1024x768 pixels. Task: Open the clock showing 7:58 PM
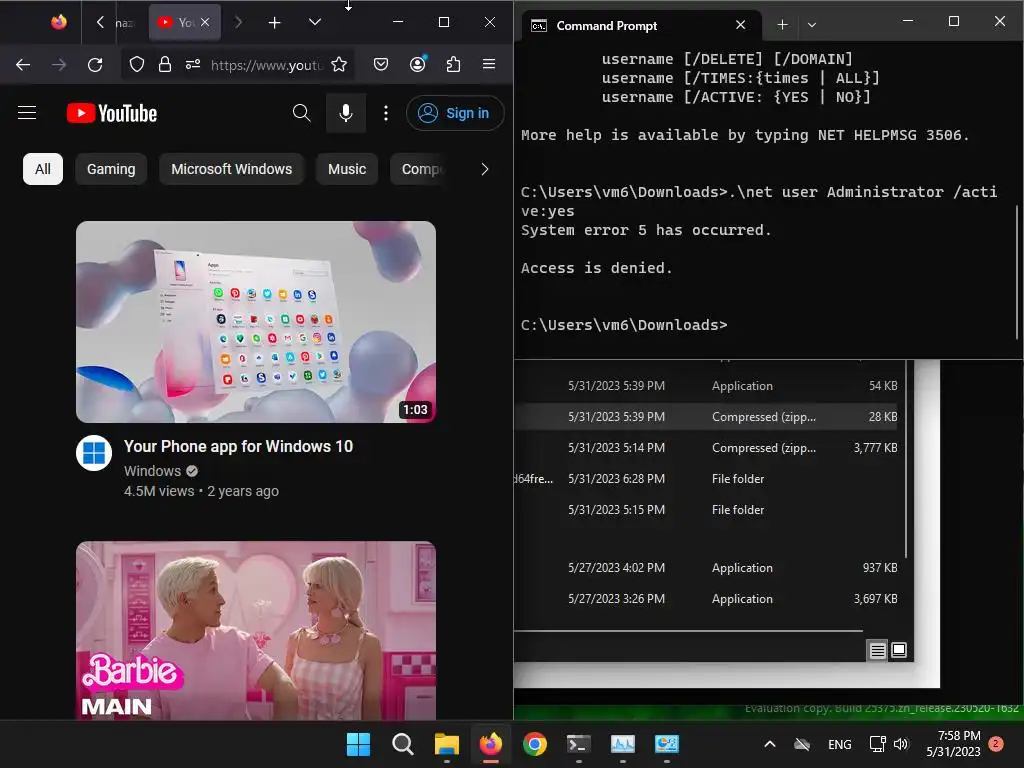pos(953,744)
